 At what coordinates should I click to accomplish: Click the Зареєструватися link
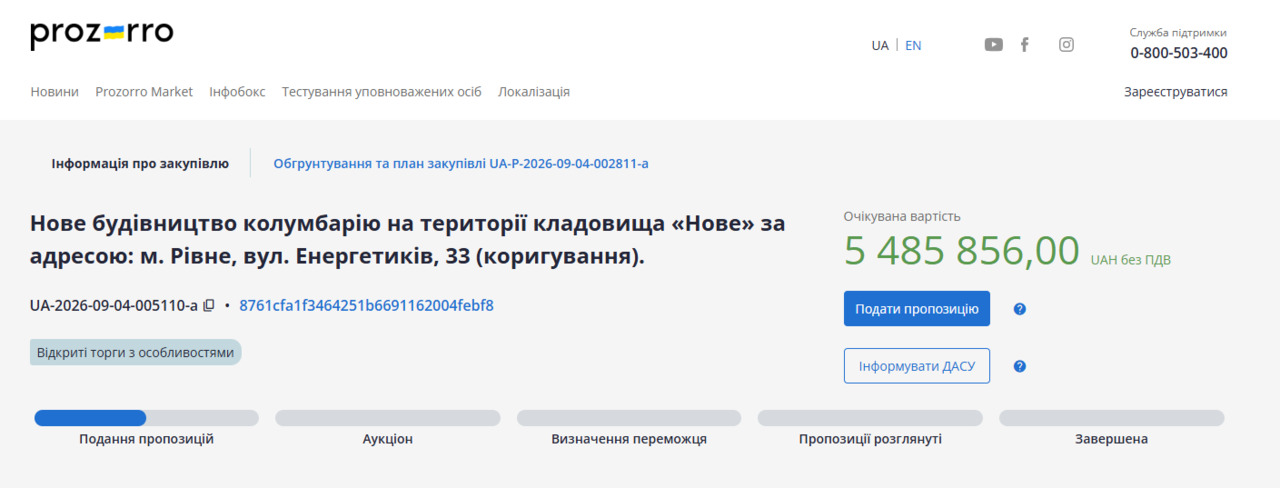[1176, 91]
